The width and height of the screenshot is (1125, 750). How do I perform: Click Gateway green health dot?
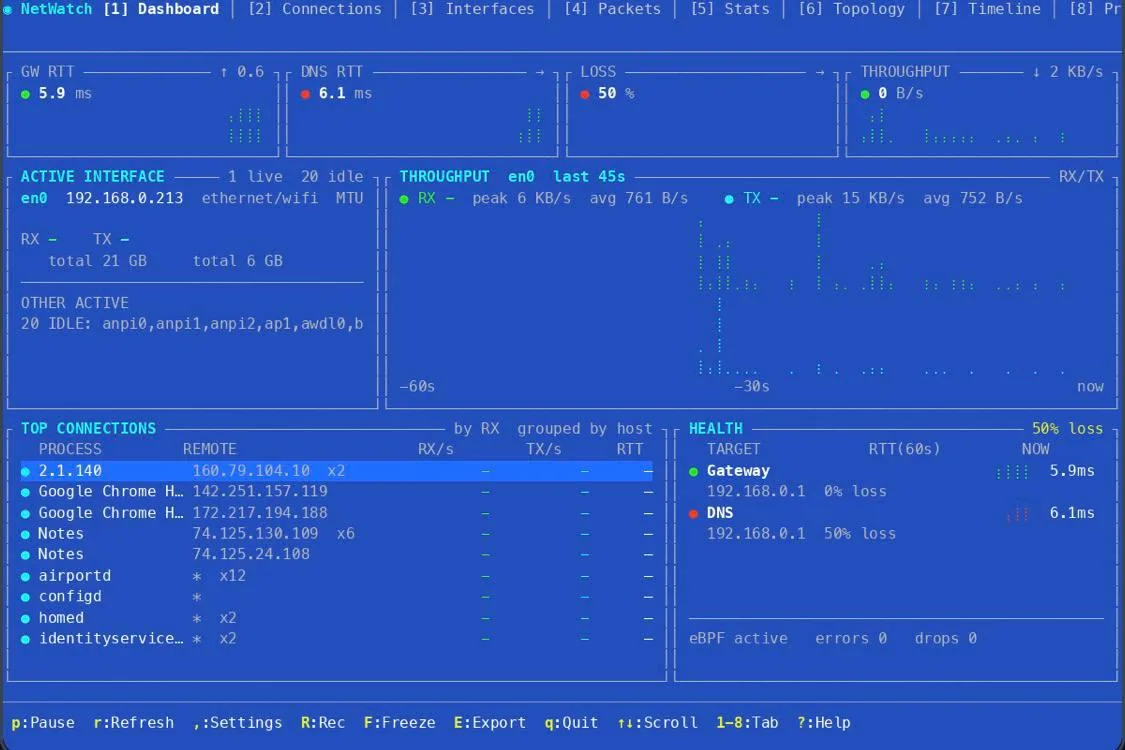(x=694, y=472)
